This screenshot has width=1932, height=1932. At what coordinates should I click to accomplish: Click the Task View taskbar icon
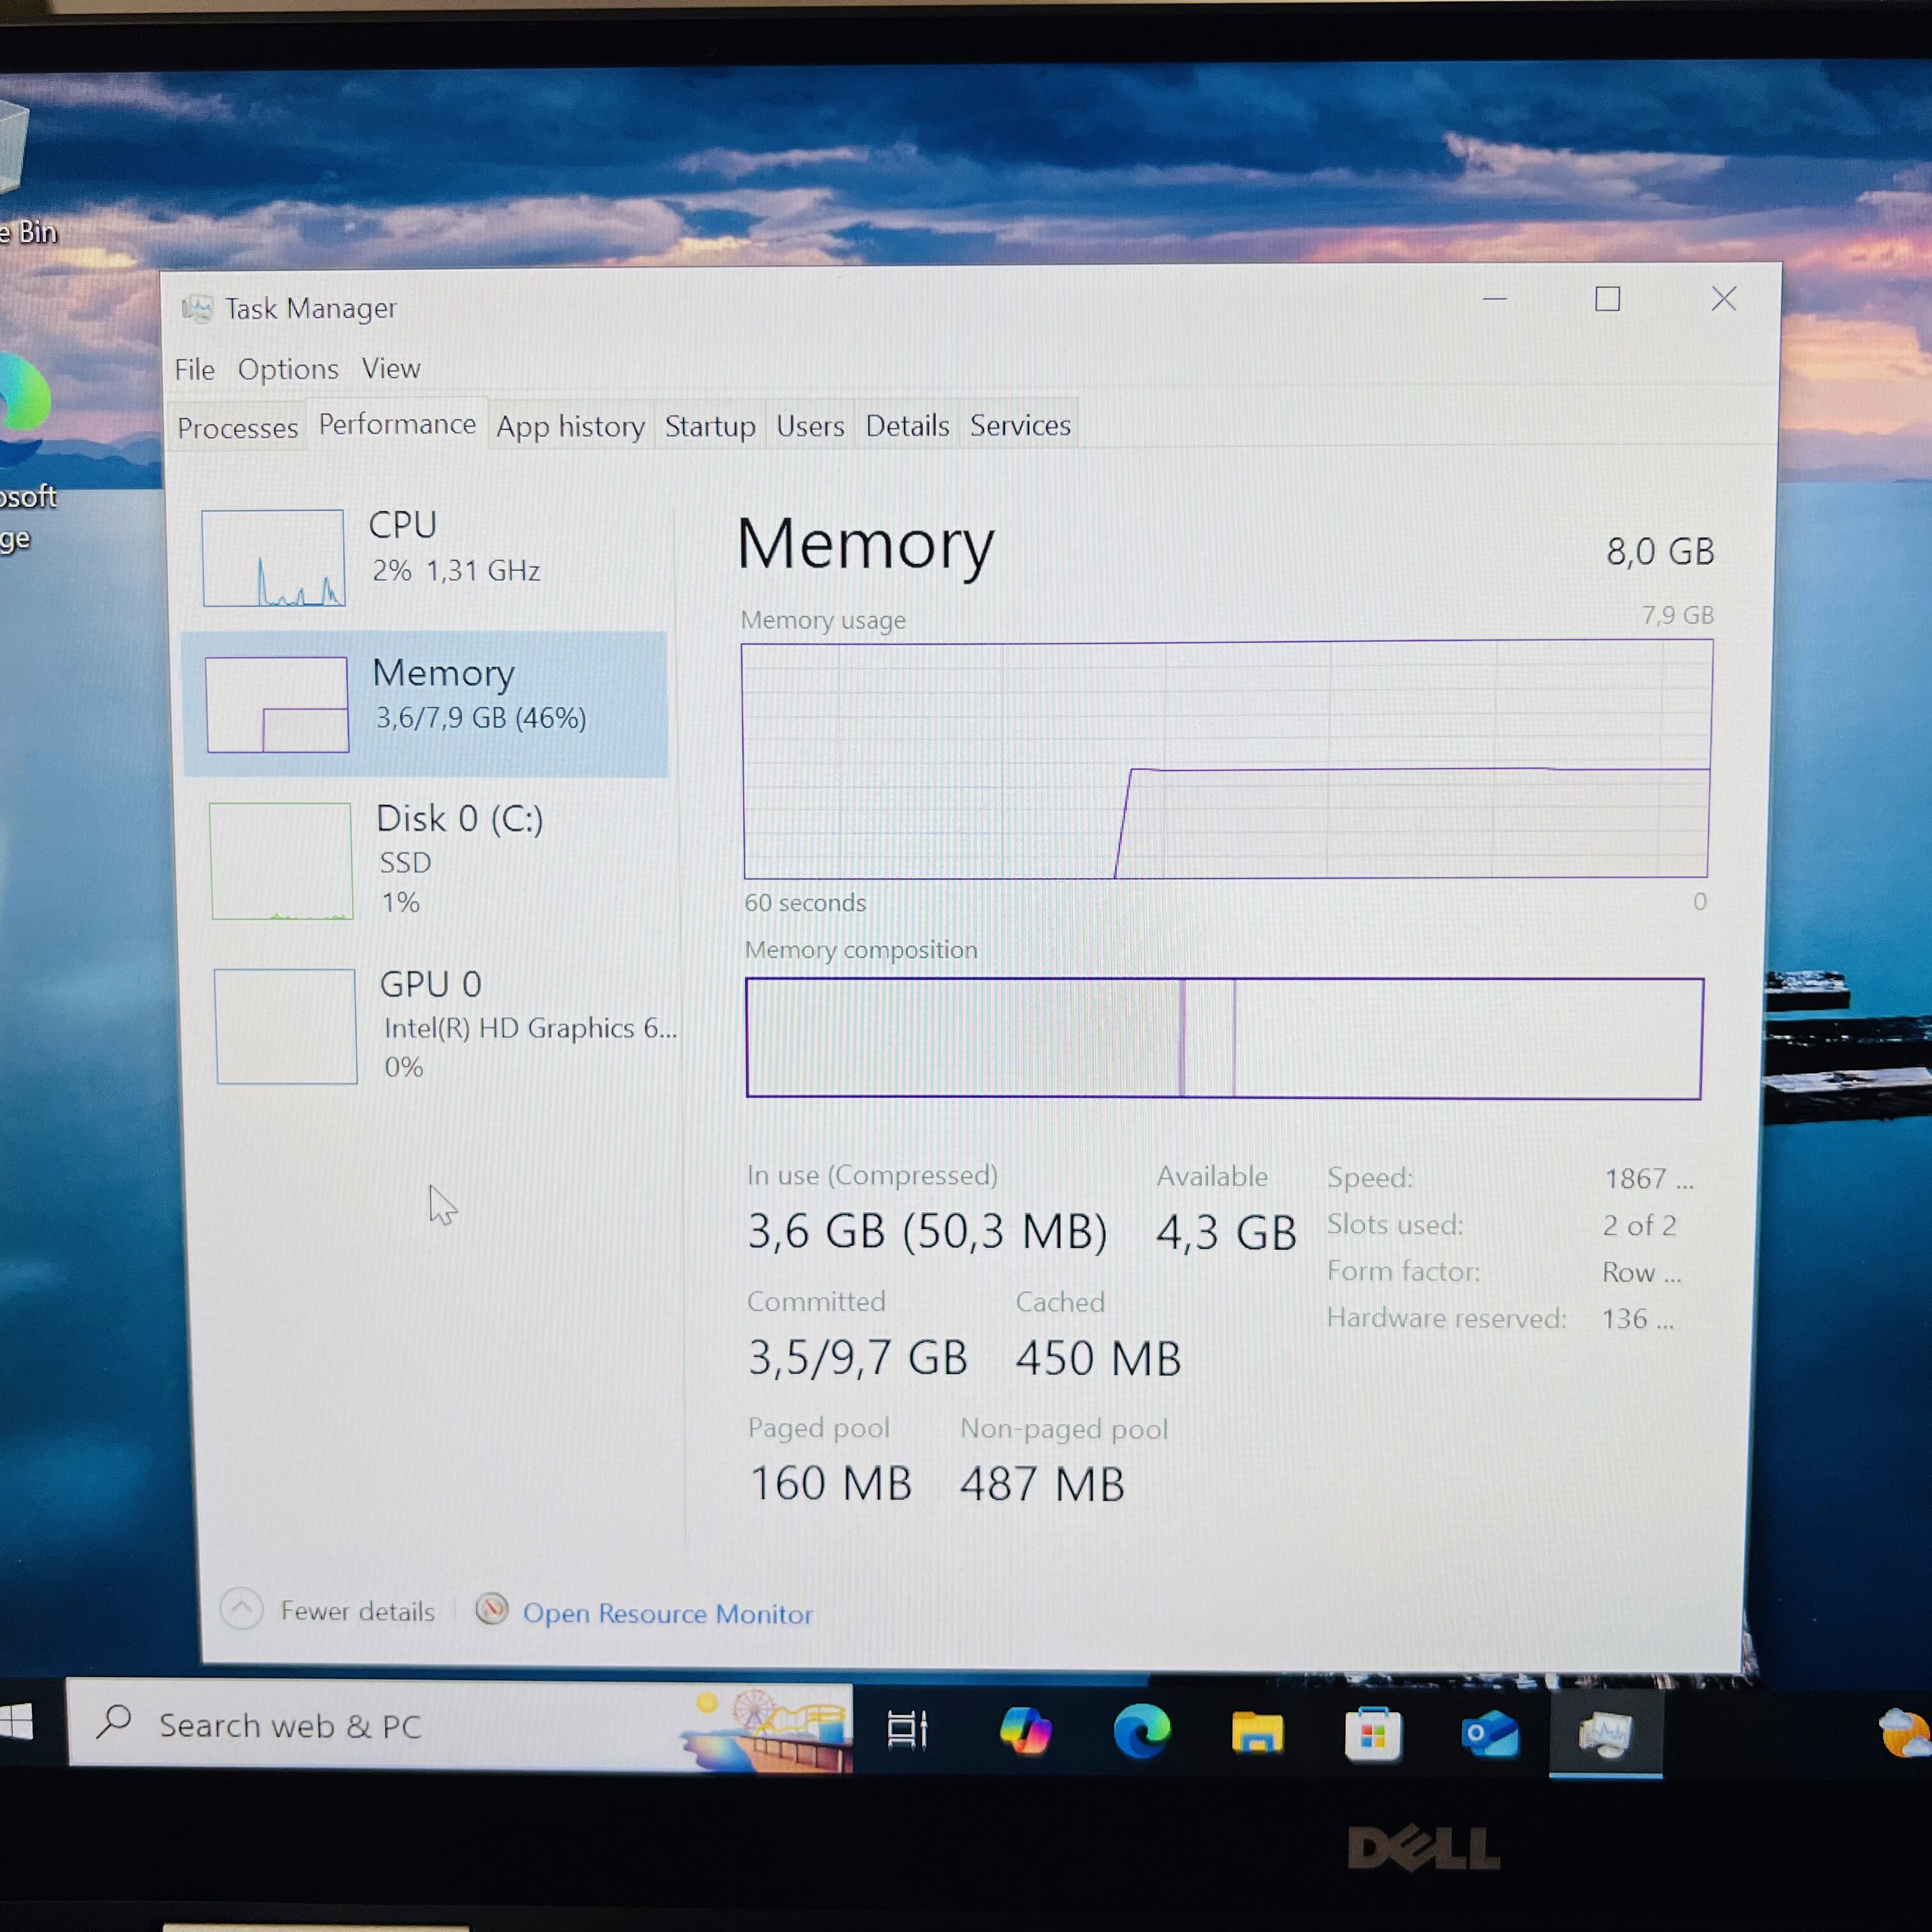click(907, 1730)
